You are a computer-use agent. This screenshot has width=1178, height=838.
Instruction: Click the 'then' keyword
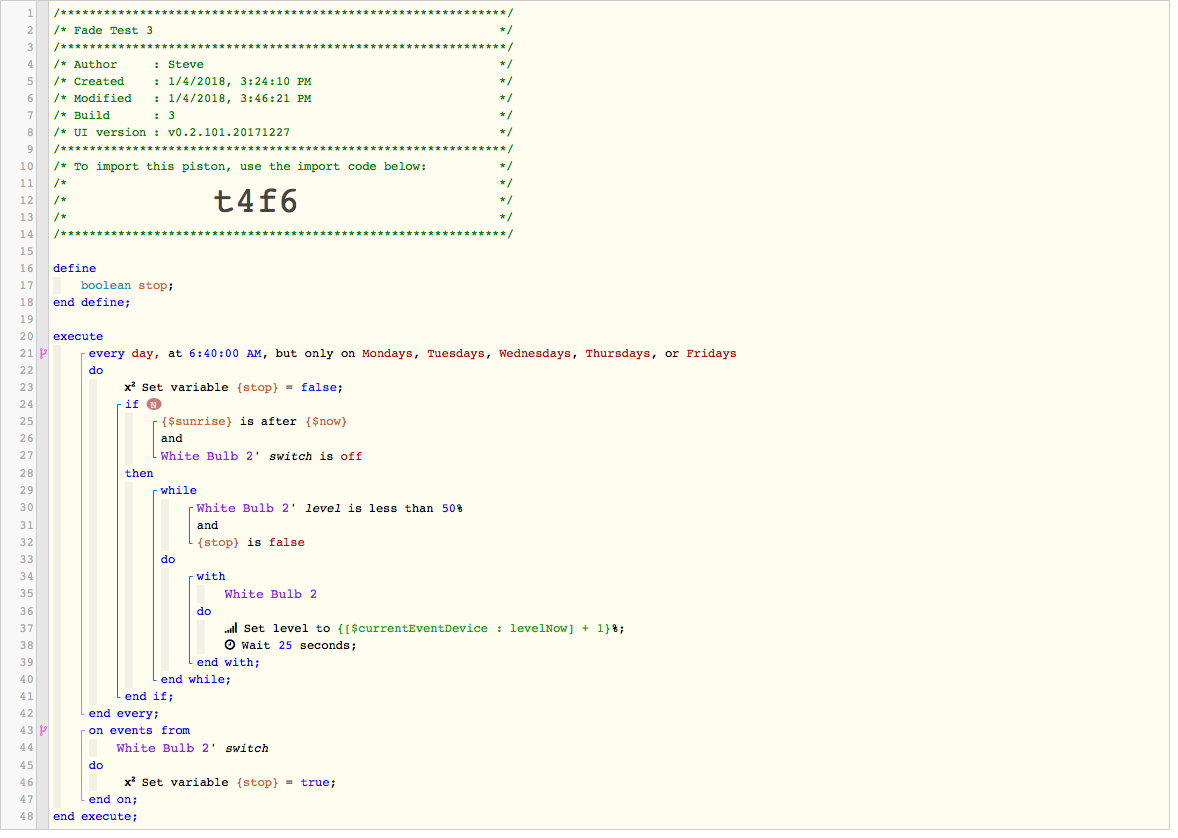pyautogui.click(x=139, y=473)
